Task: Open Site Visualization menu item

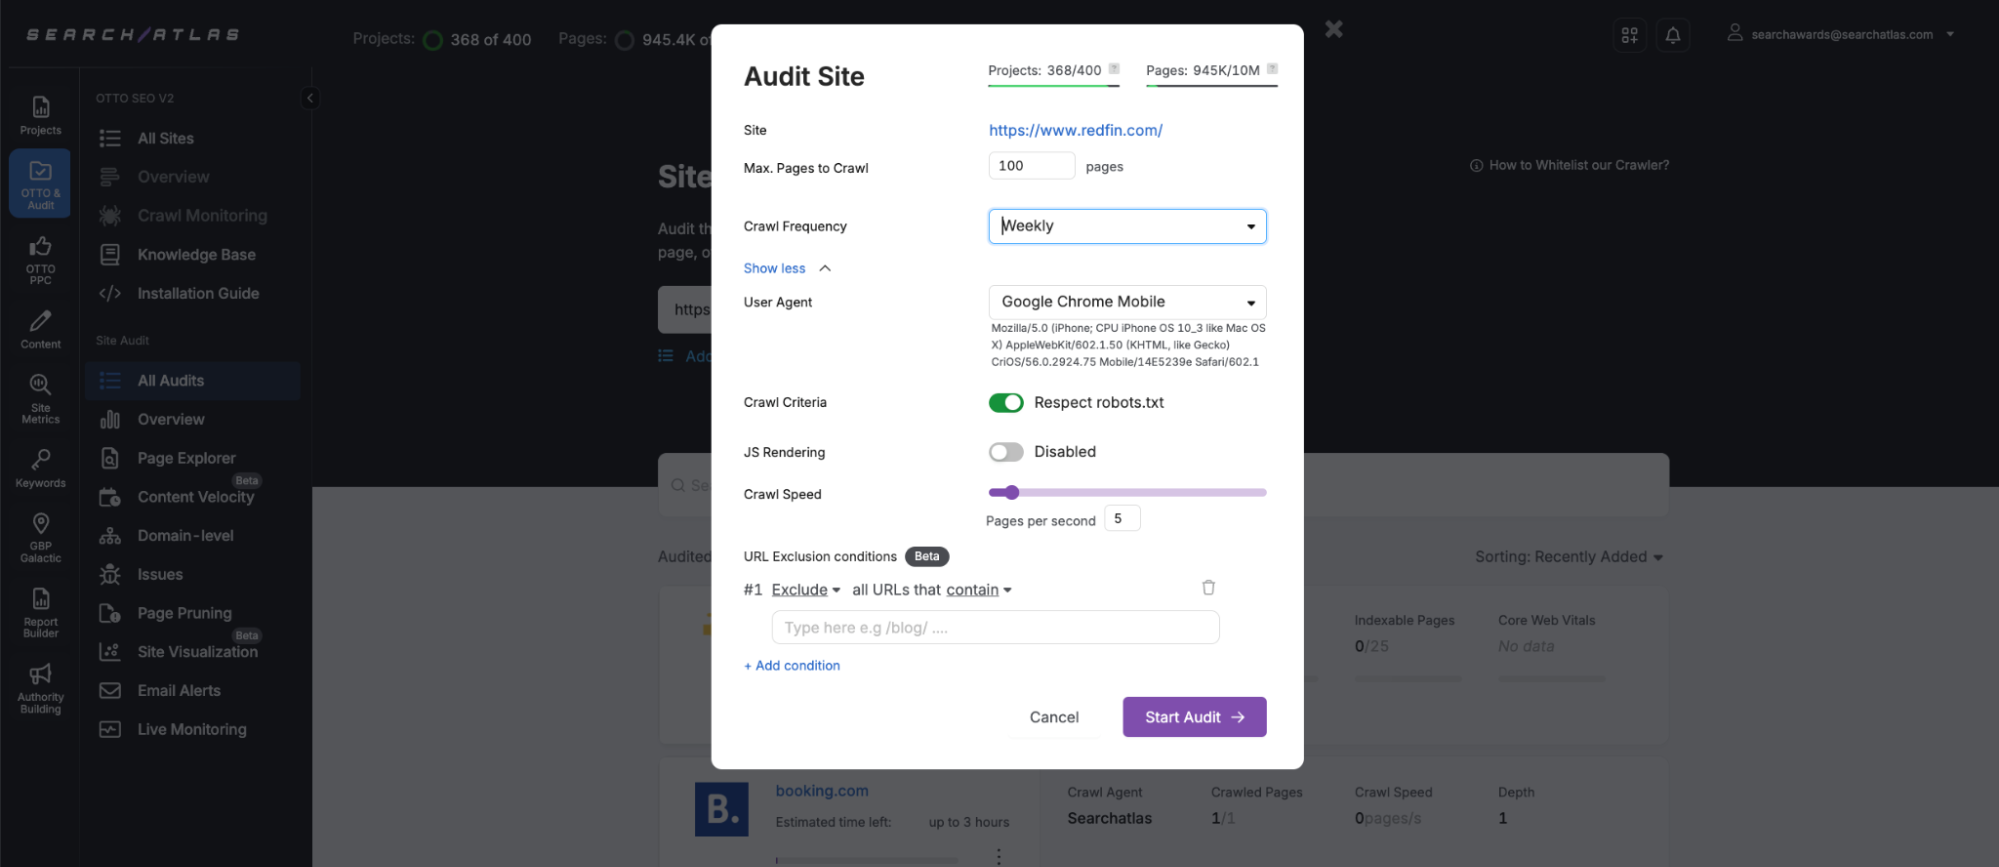Action: (x=198, y=652)
